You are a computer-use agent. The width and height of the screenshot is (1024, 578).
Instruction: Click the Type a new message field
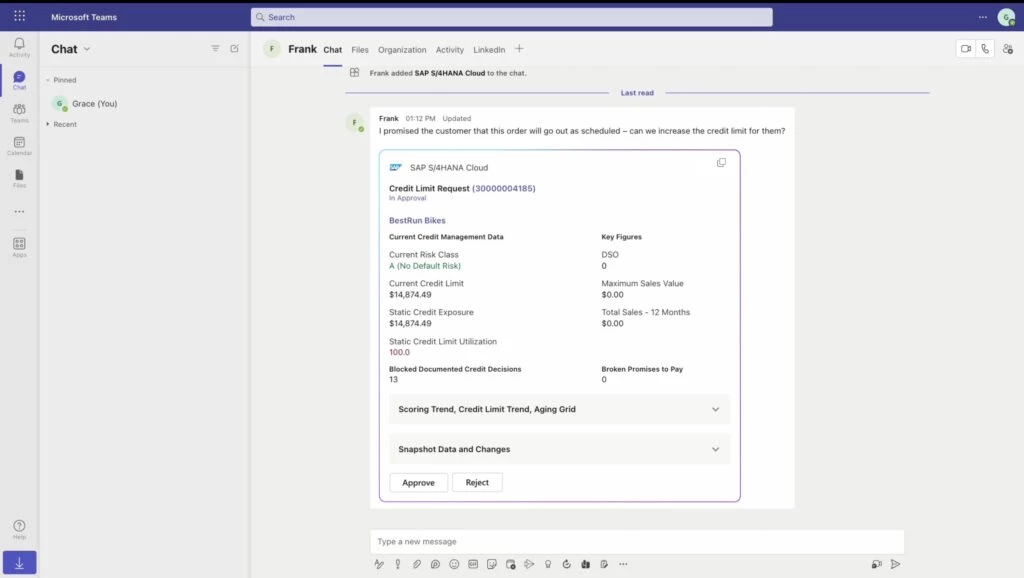(x=637, y=541)
